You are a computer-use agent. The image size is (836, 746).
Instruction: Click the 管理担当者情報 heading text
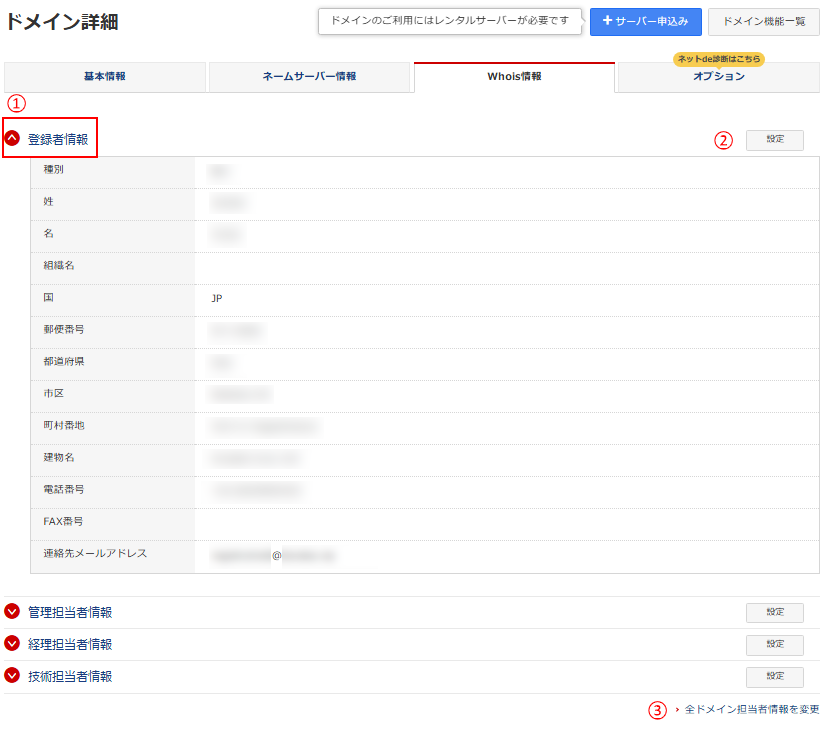(70, 612)
